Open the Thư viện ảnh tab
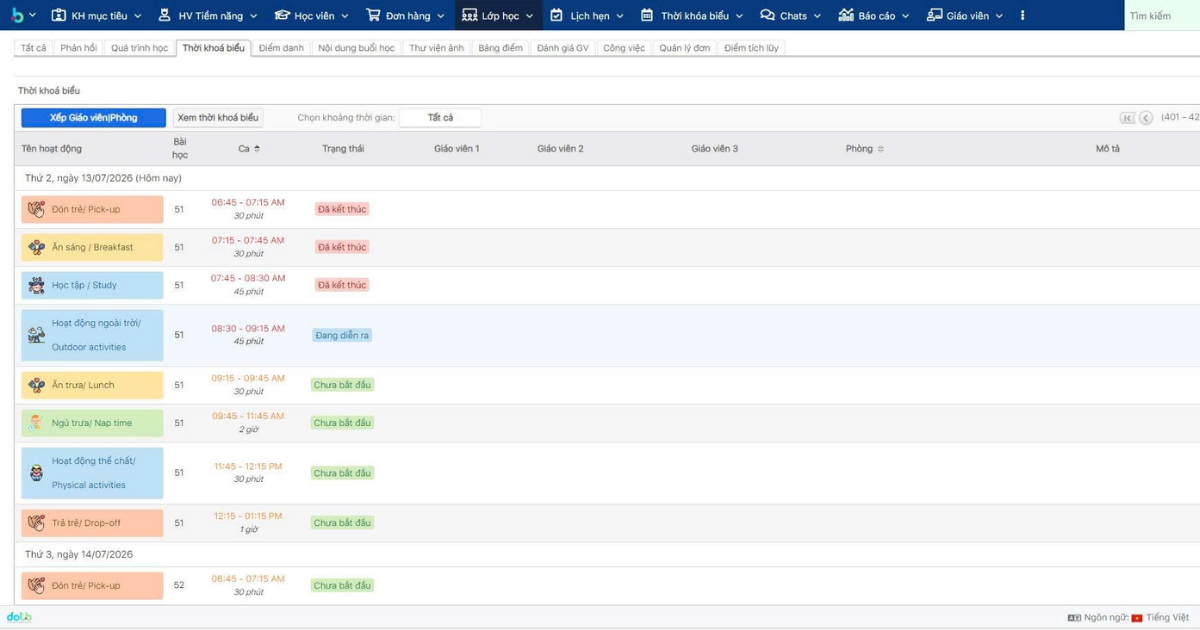Image resolution: width=1200 pixels, height=630 pixels. pyautogui.click(x=437, y=48)
